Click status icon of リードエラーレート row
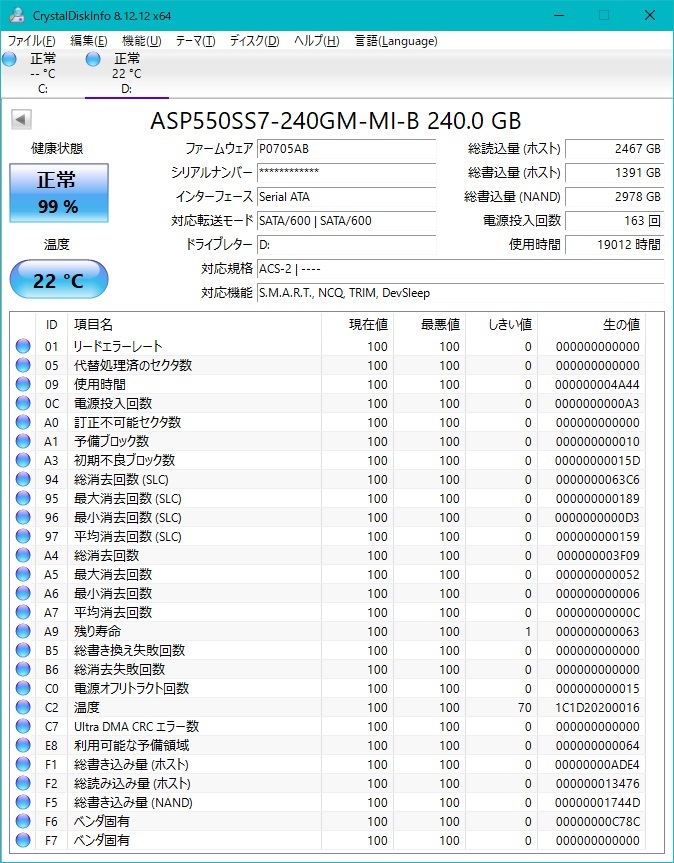 point(23,346)
